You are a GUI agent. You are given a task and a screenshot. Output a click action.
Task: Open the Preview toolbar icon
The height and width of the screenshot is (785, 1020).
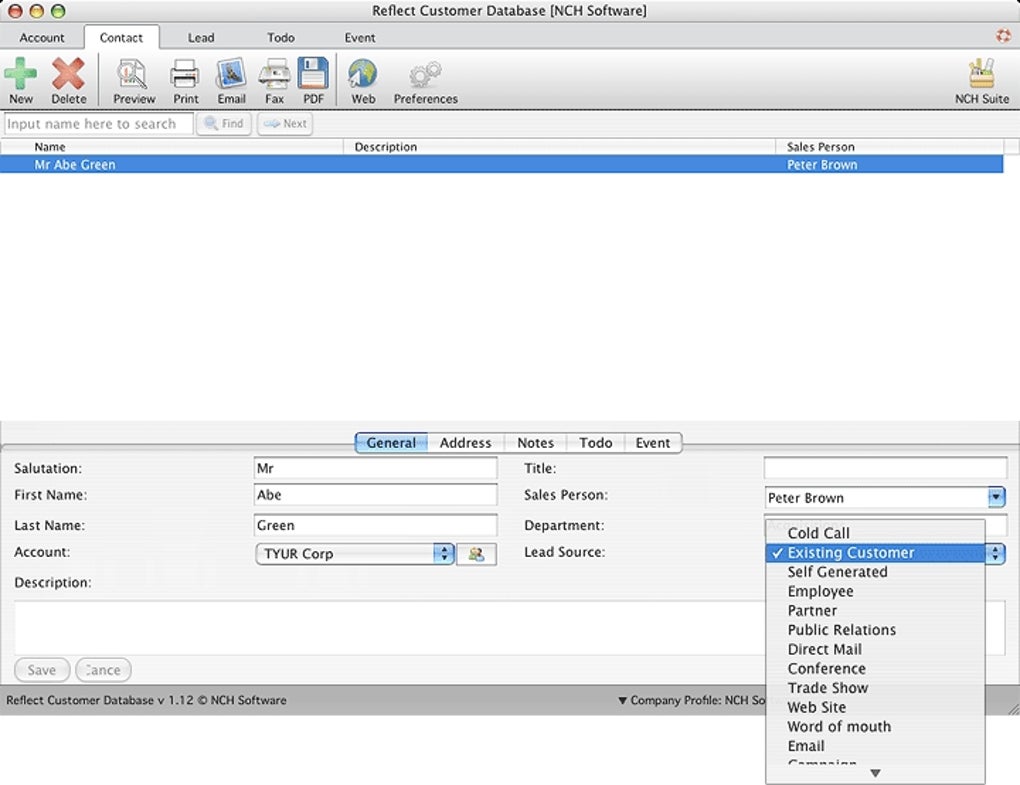click(x=134, y=81)
